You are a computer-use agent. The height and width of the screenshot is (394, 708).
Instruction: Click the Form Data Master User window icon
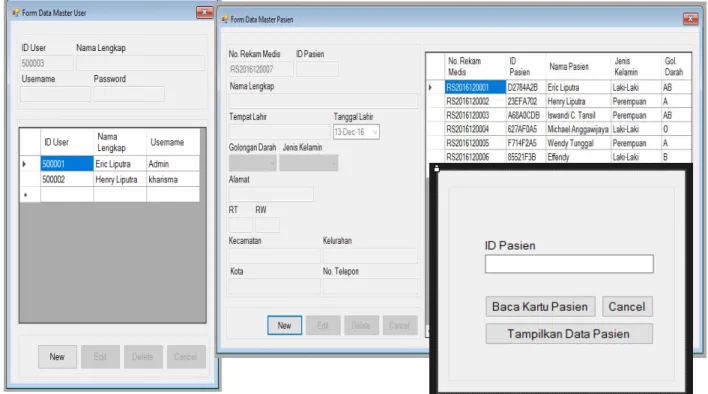click(16, 13)
